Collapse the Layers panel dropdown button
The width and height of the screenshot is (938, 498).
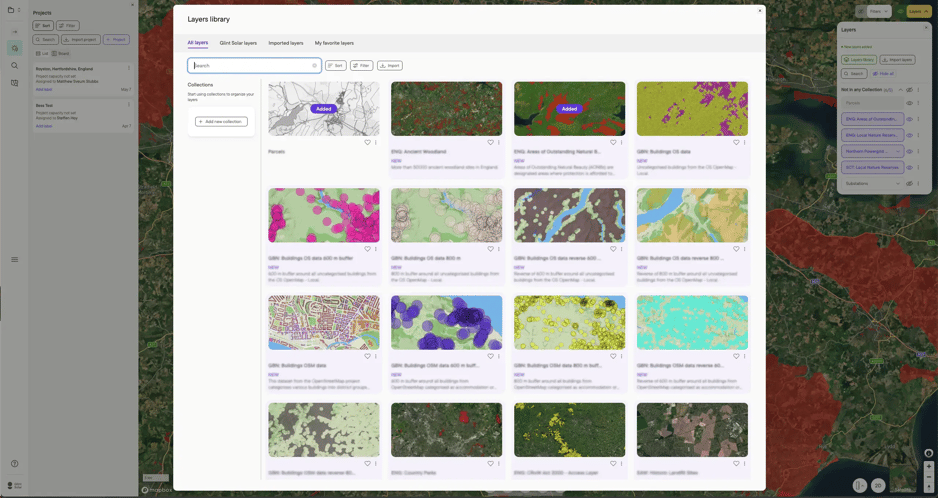pyautogui.click(x=918, y=11)
